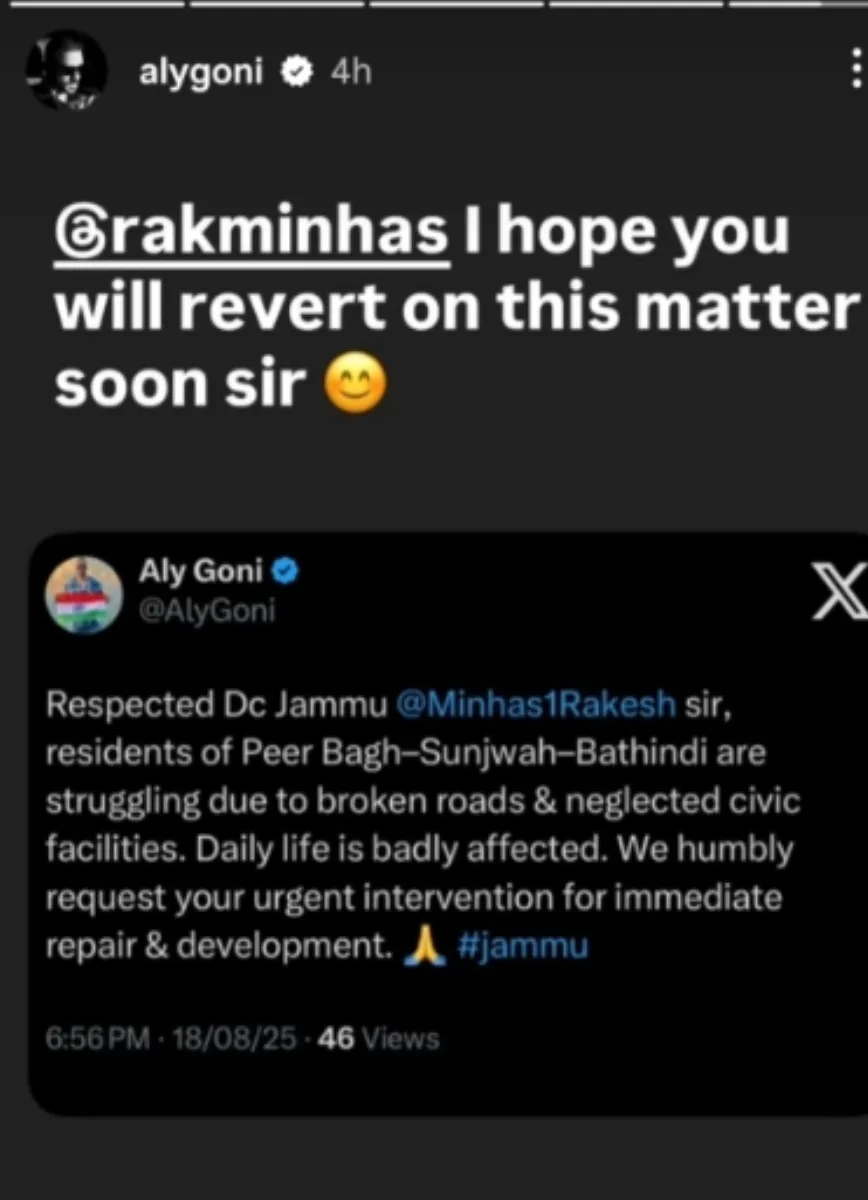Image resolution: width=868 pixels, height=1200 pixels.
Task: Click the 6:56 PM 18/08/25 timestamp
Action: pos(172,1038)
